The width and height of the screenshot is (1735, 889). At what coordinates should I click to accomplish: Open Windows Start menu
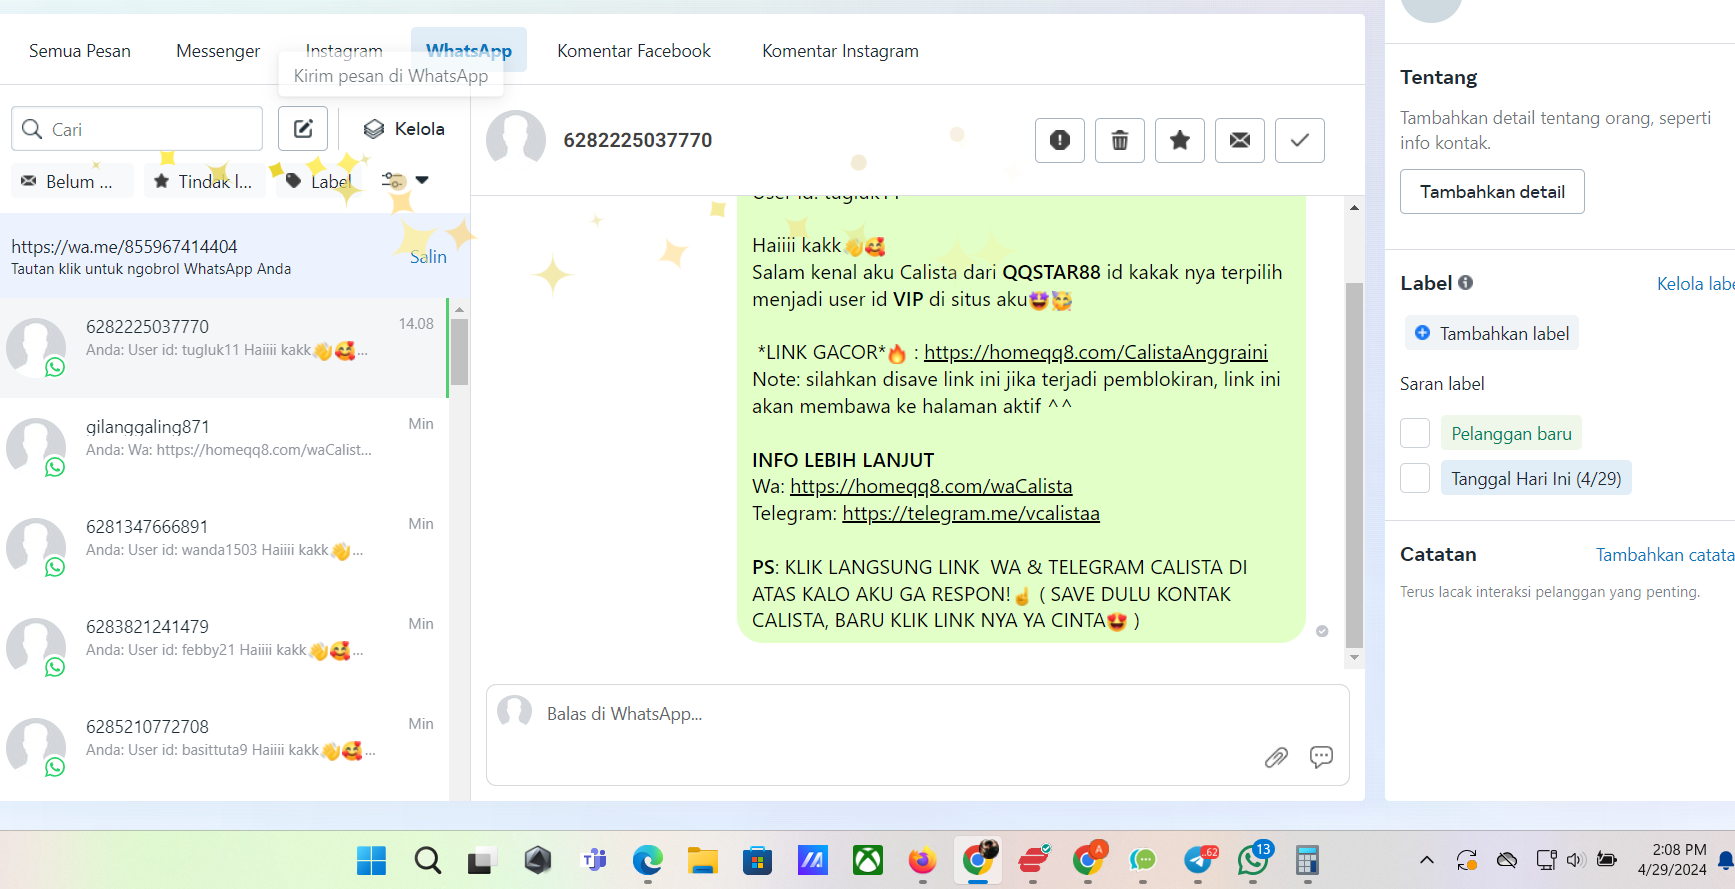(371, 860)
